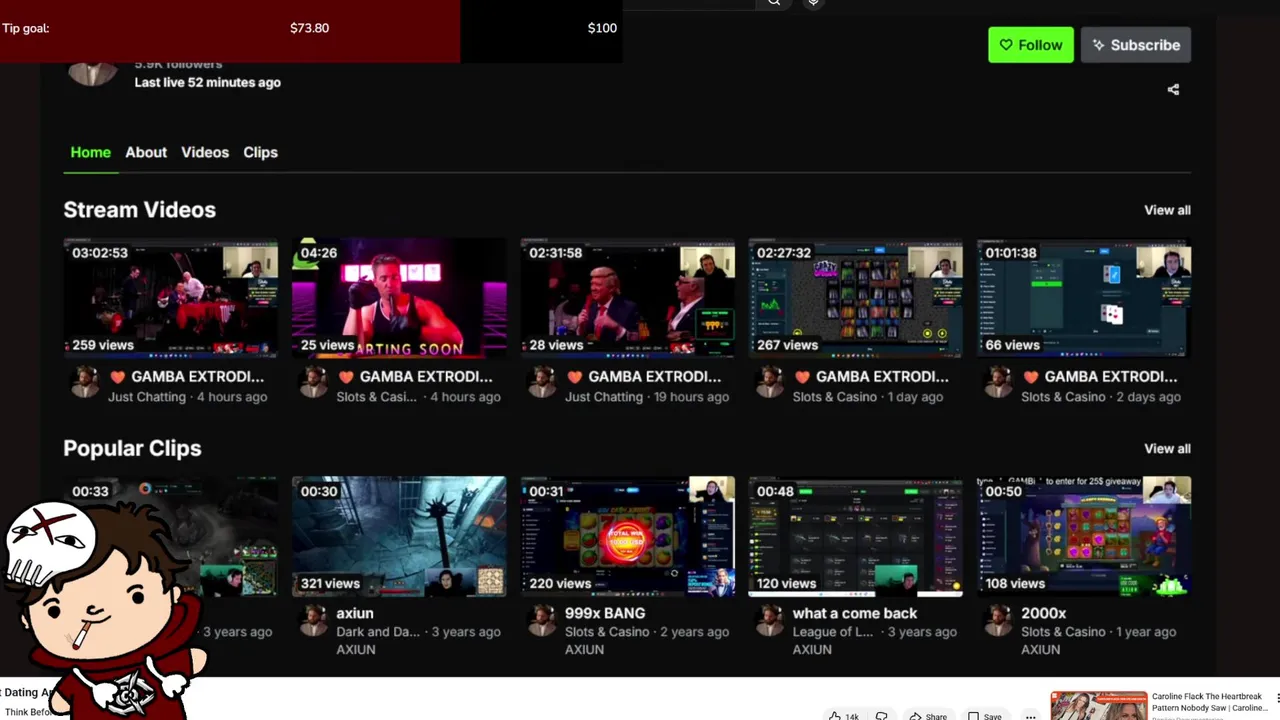This screenshot has height=720, width=1280.
Task: Switch to the Clips tab
Action: pos(260,152)
